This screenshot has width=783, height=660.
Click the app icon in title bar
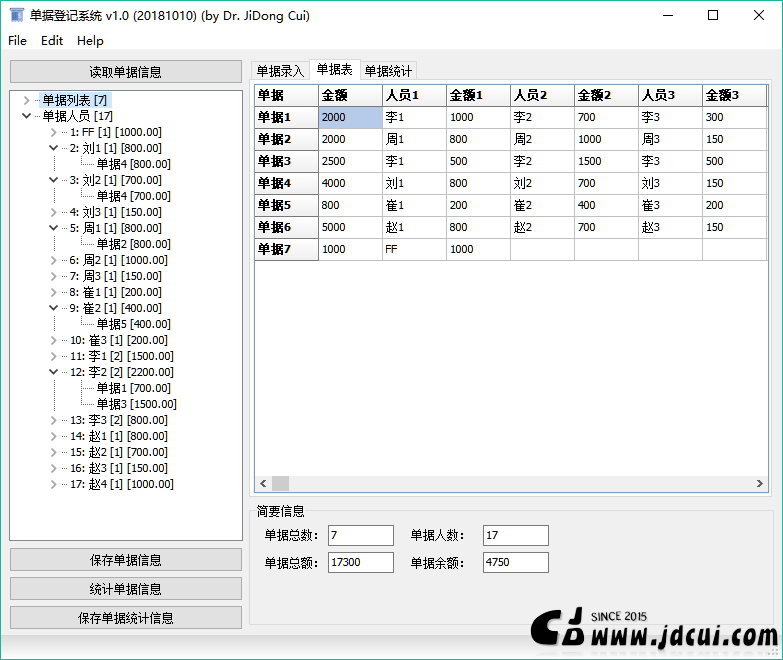(x=16, y=15)
